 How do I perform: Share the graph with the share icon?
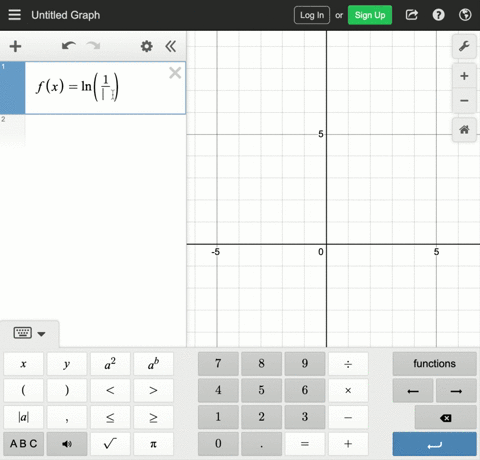tap(412, 15)
